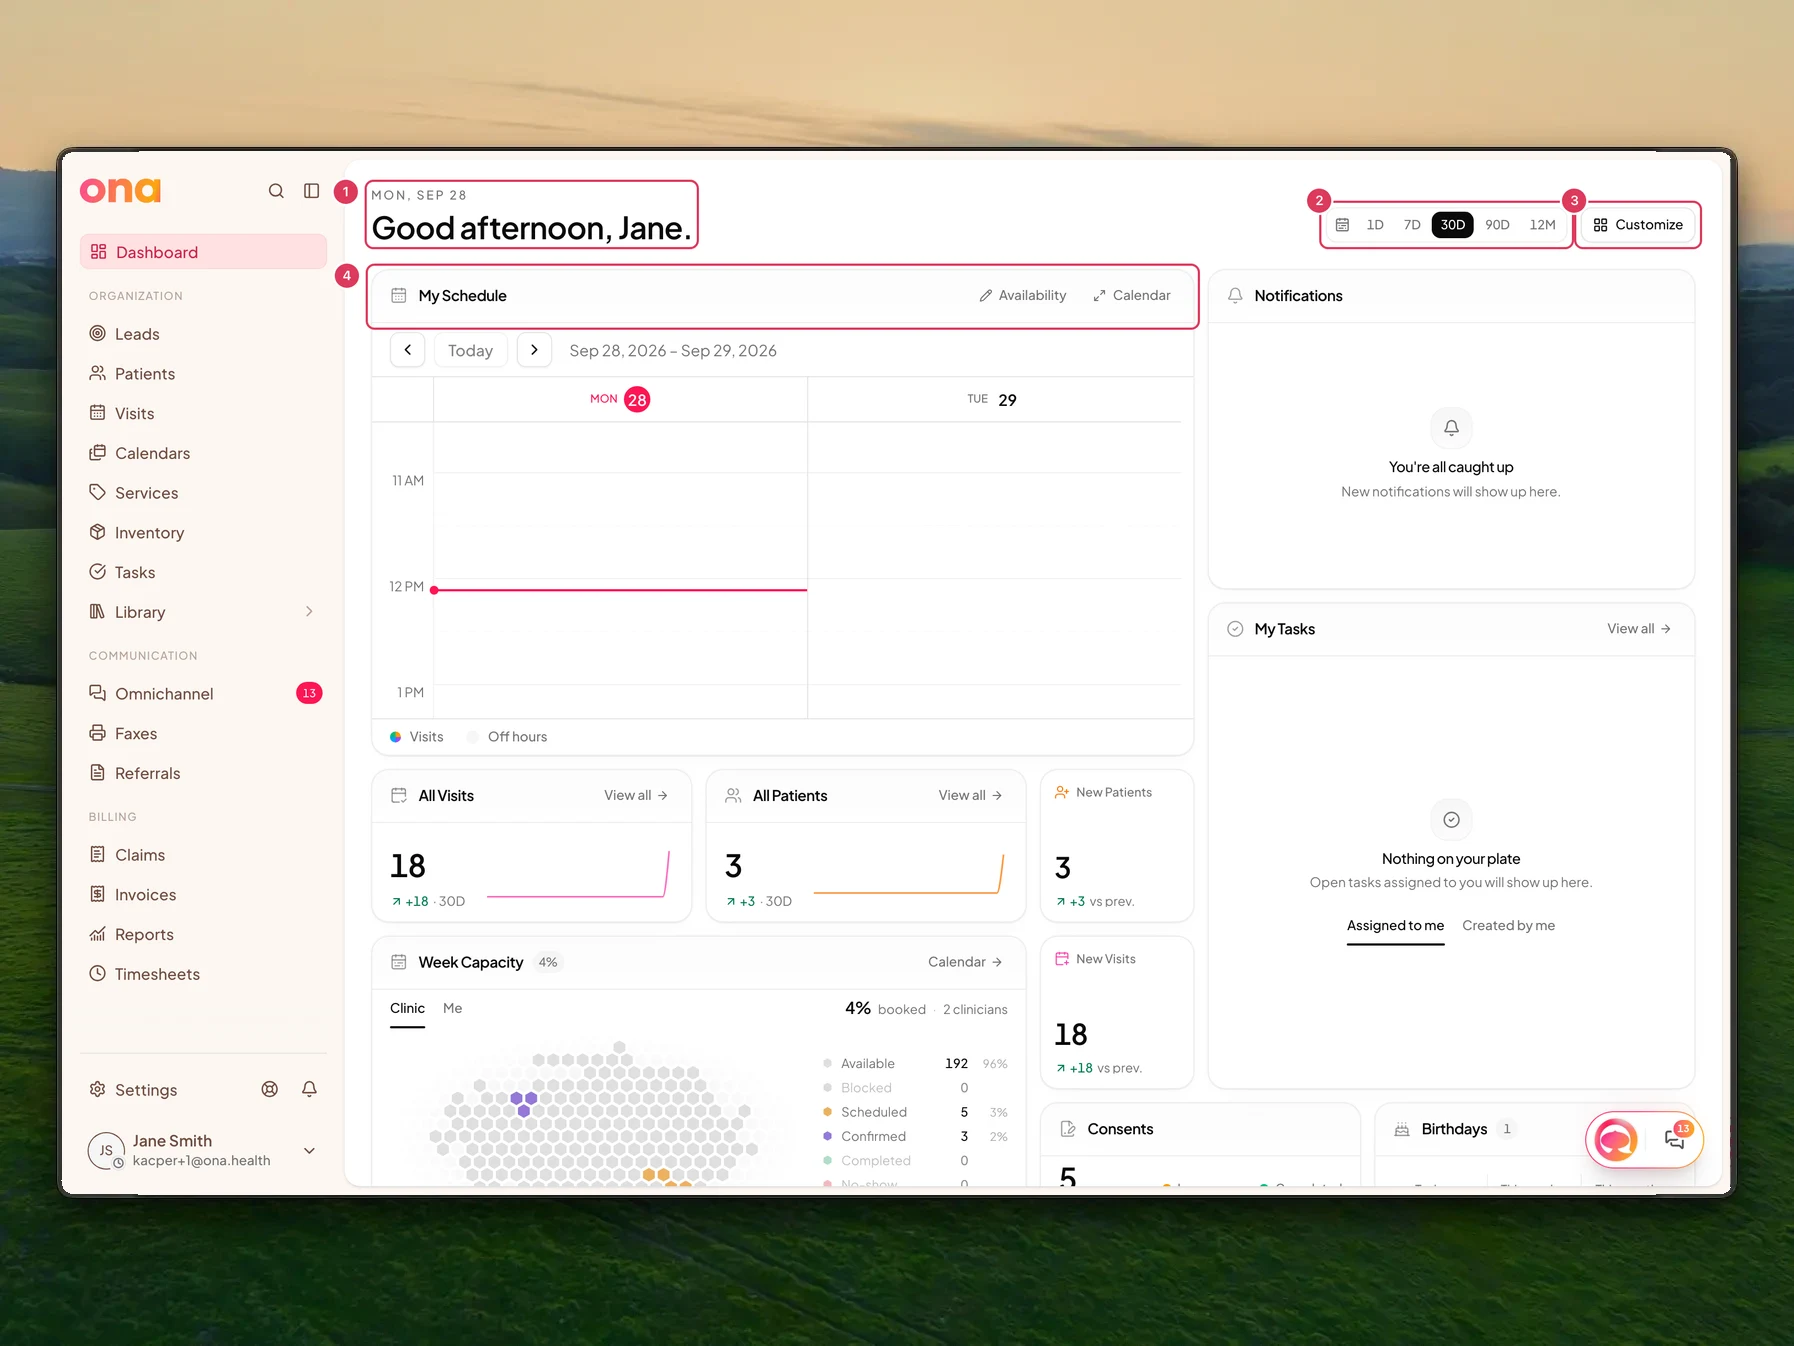Screen dimensions: 1794x1346
Task: Open Tasks in the sidebar
Action: point(203,573)
